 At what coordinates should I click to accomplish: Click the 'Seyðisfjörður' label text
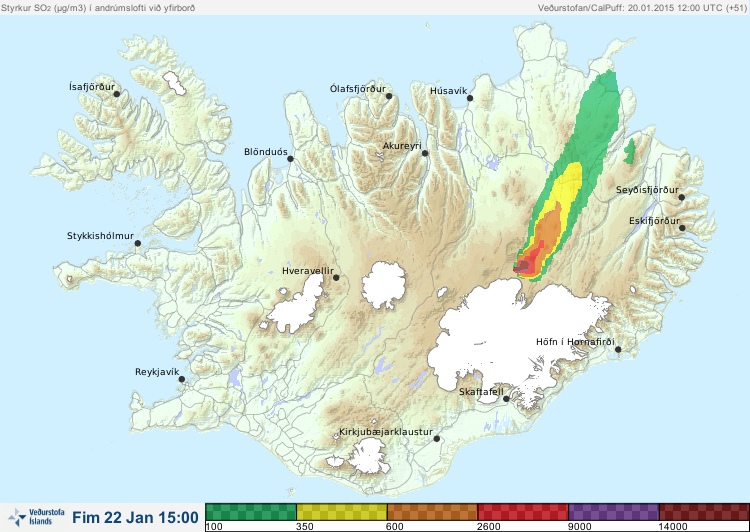tap(647, 190)
